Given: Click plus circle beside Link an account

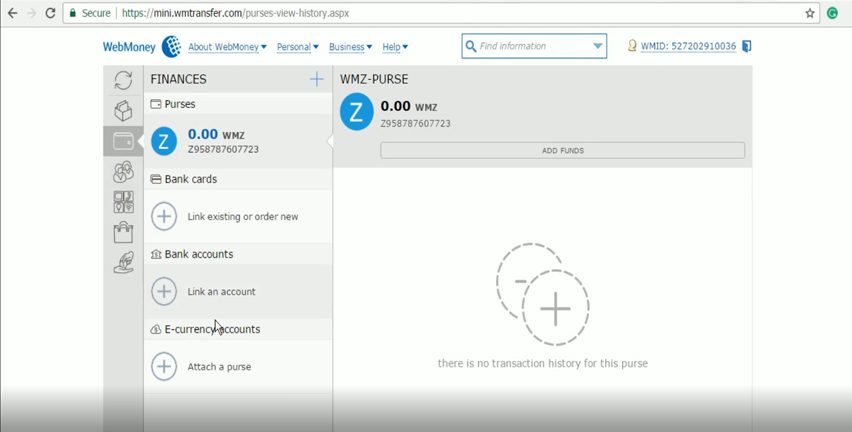Looking at the screenshot, I should point(164,291).
